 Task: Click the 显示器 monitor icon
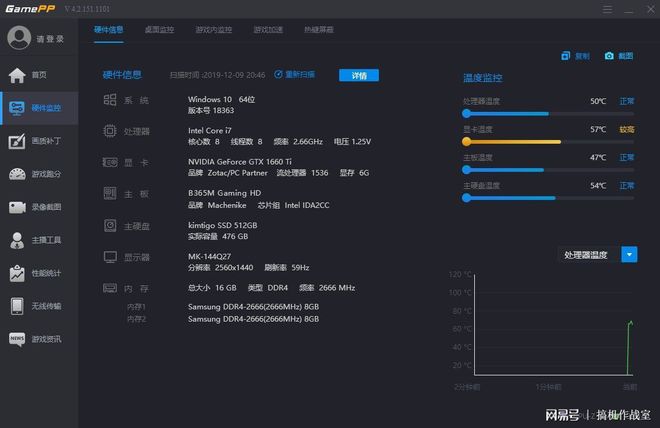pos(110,257)
